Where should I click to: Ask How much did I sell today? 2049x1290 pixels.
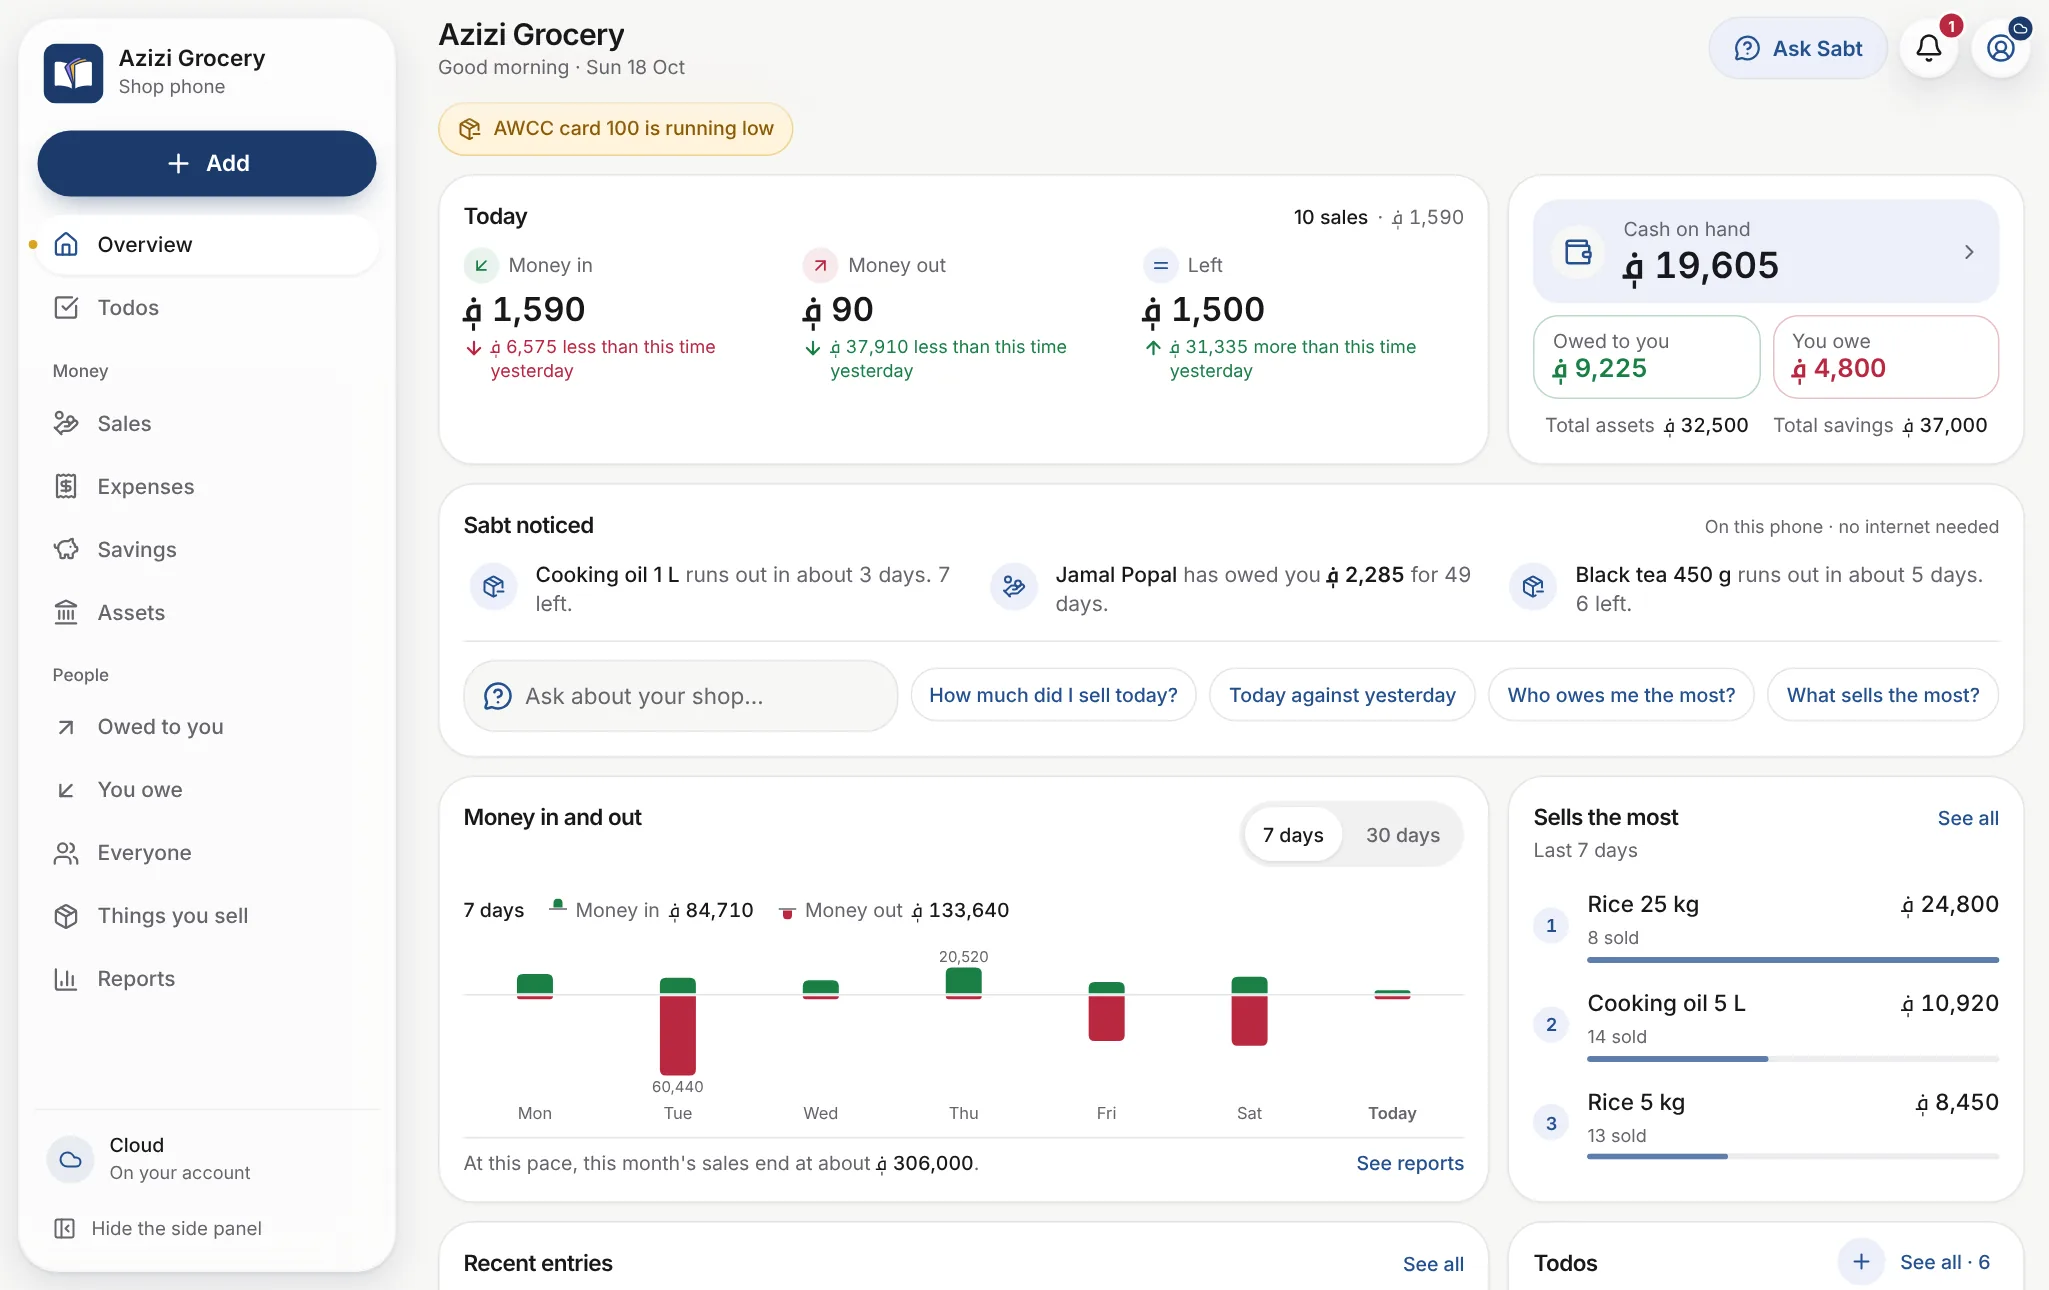(x=1053, y=695)
